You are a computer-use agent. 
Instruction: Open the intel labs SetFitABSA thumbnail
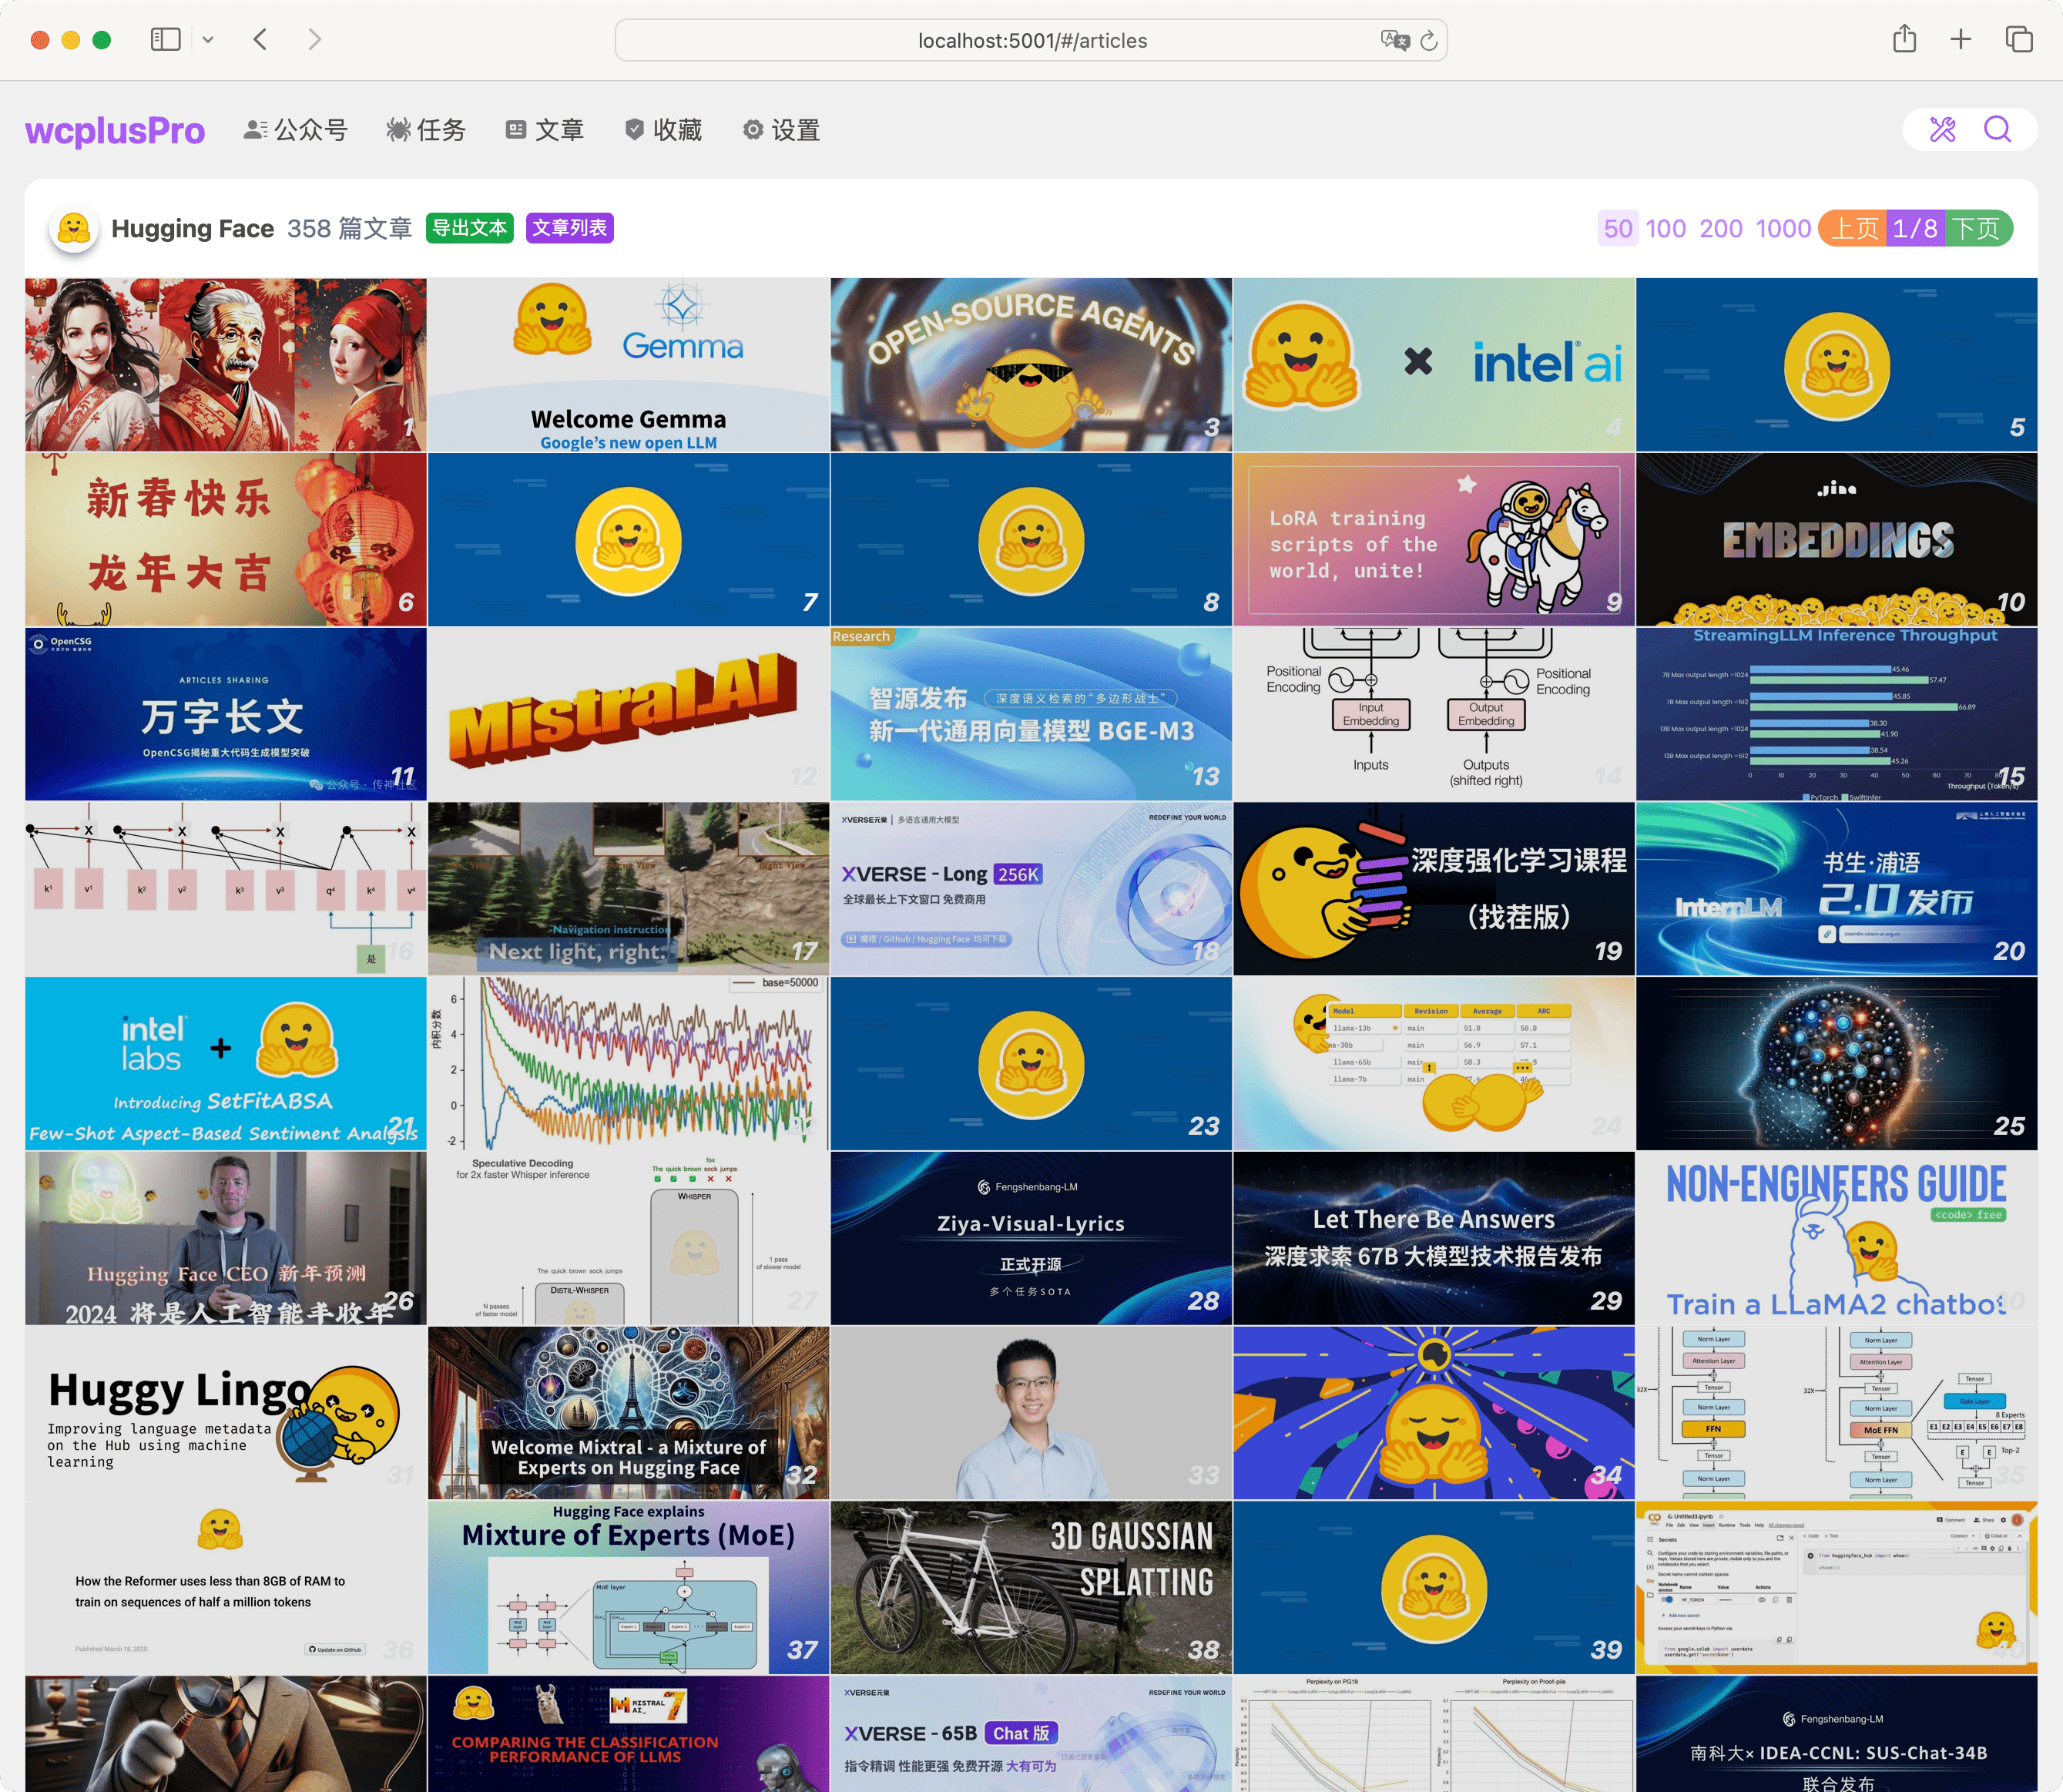pyautogui.click(x=226, y=1064)
